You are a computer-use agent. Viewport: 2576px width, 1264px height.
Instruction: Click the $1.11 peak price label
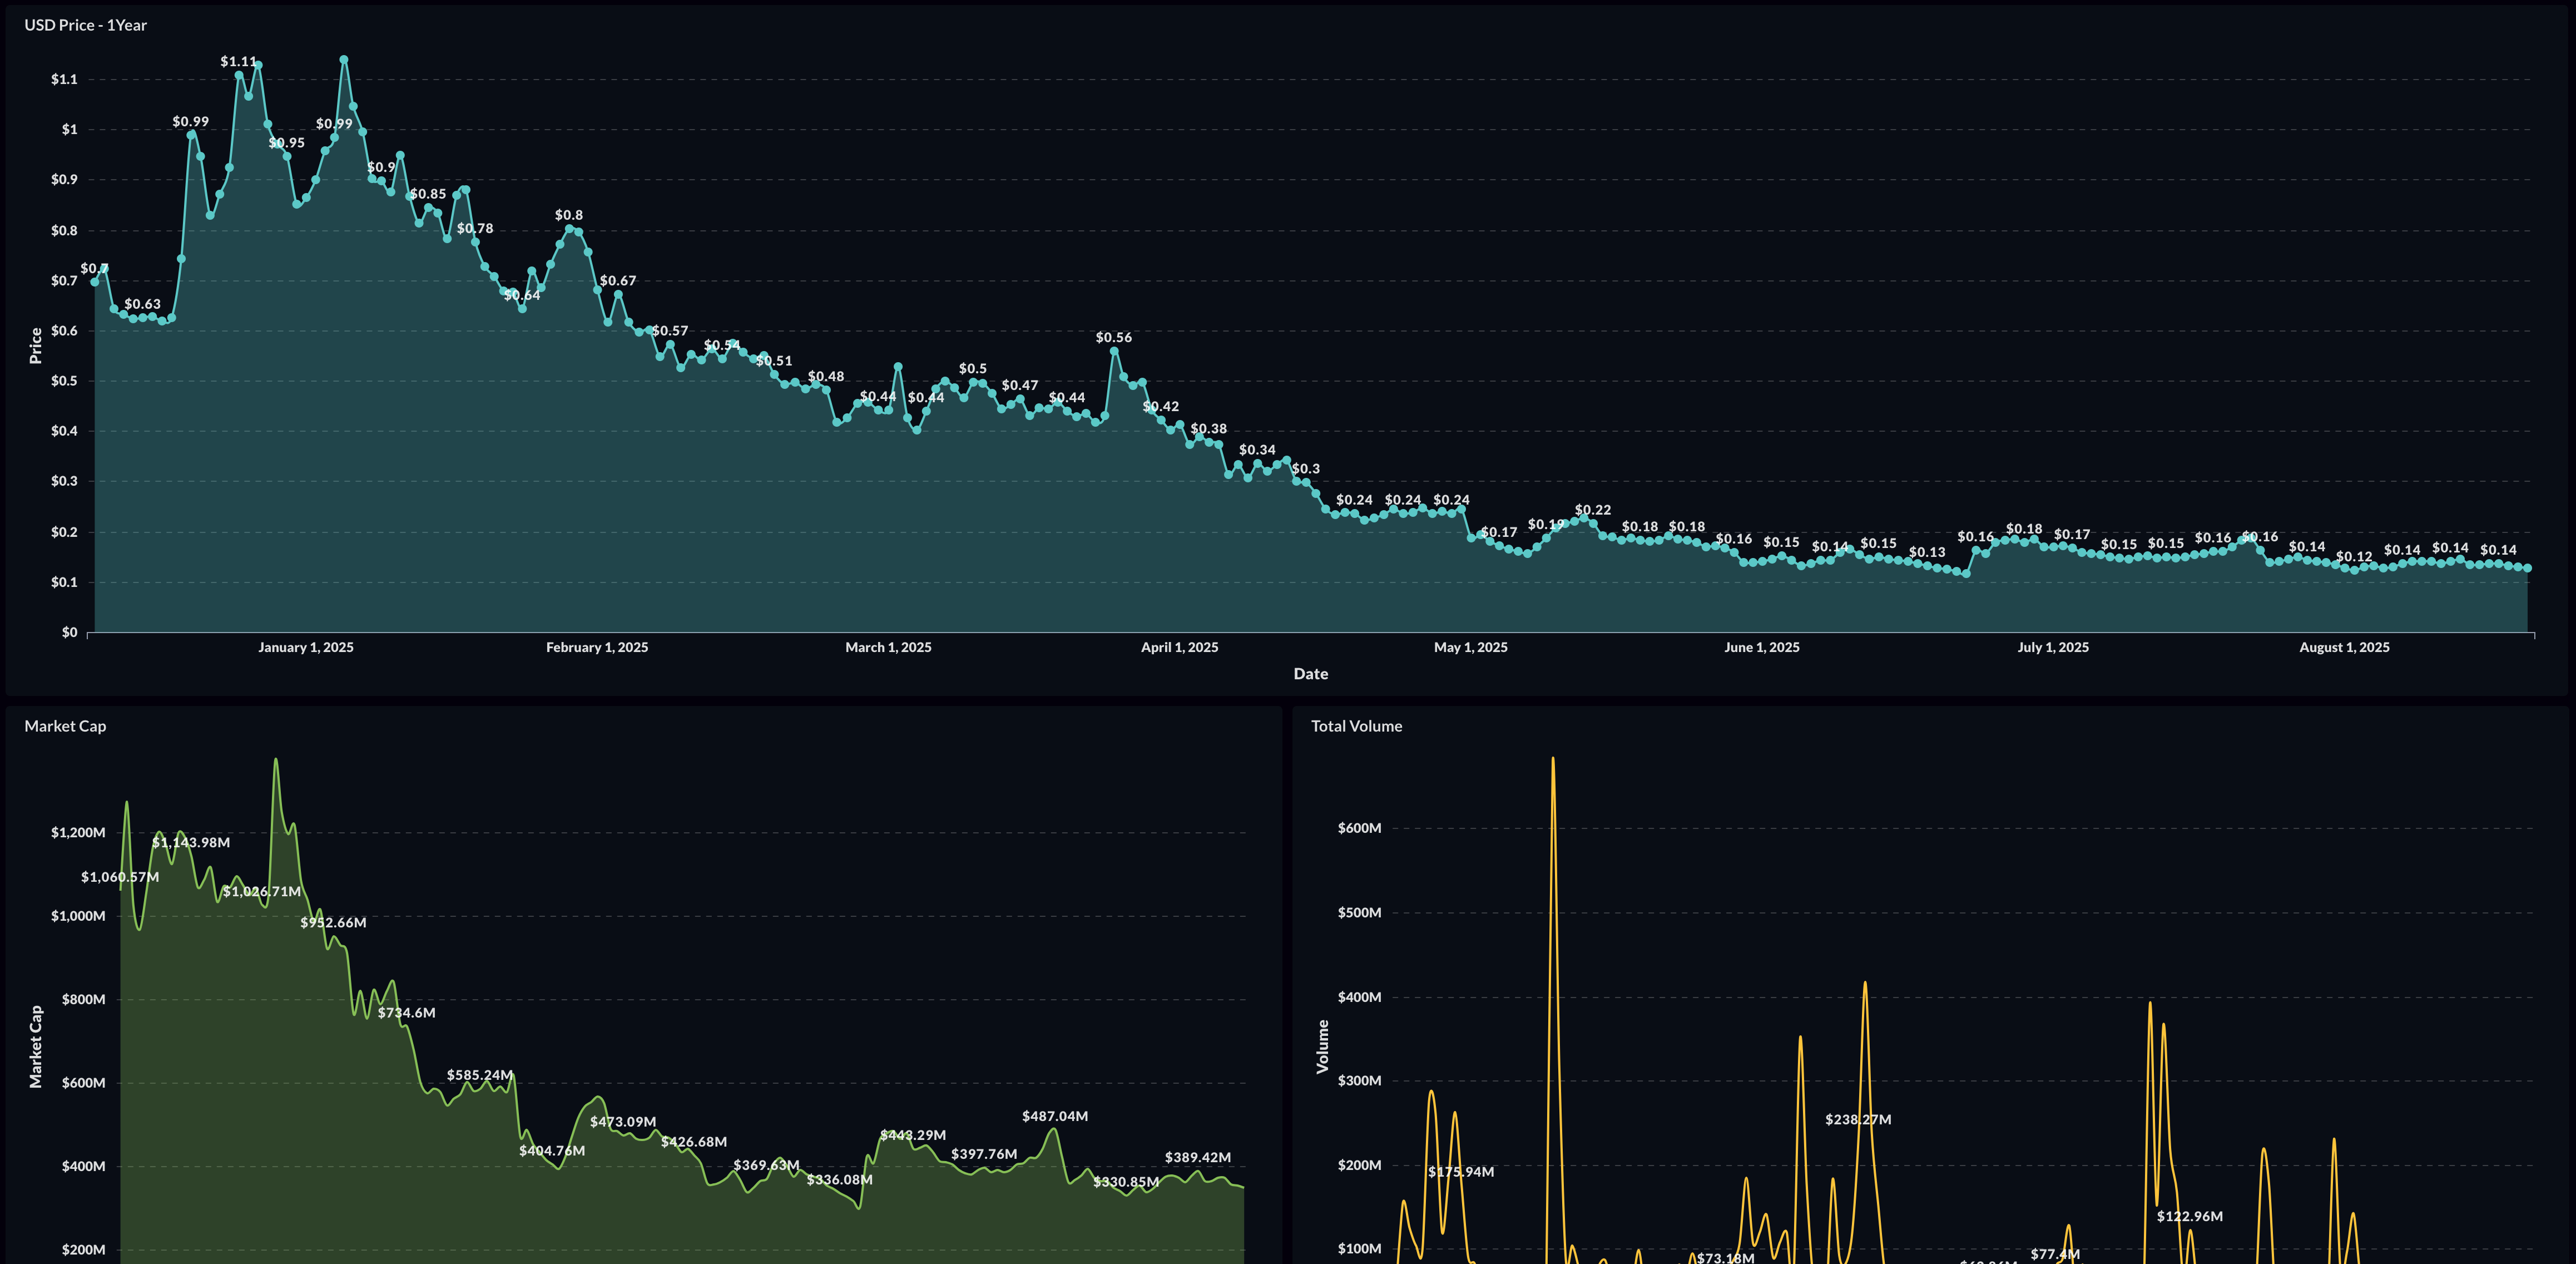[x=238, y=62]
